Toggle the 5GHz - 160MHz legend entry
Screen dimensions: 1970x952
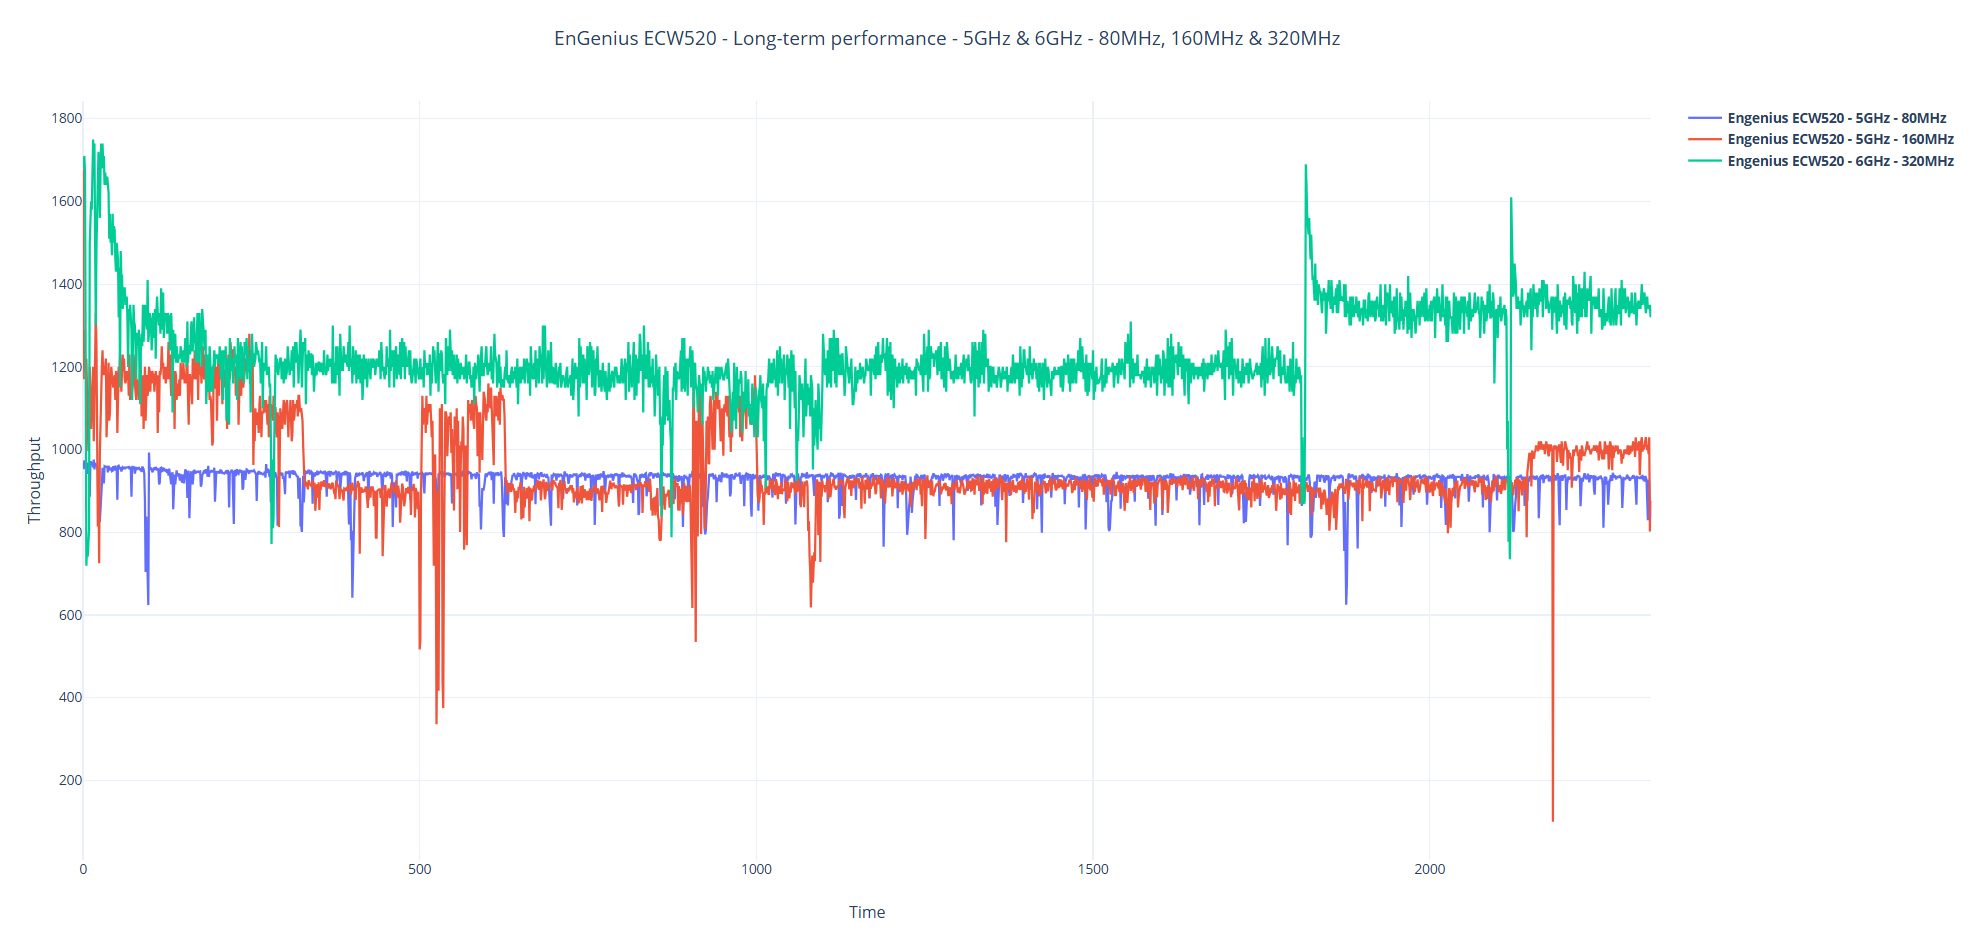pyautogui.click(x=1820, y=139)
